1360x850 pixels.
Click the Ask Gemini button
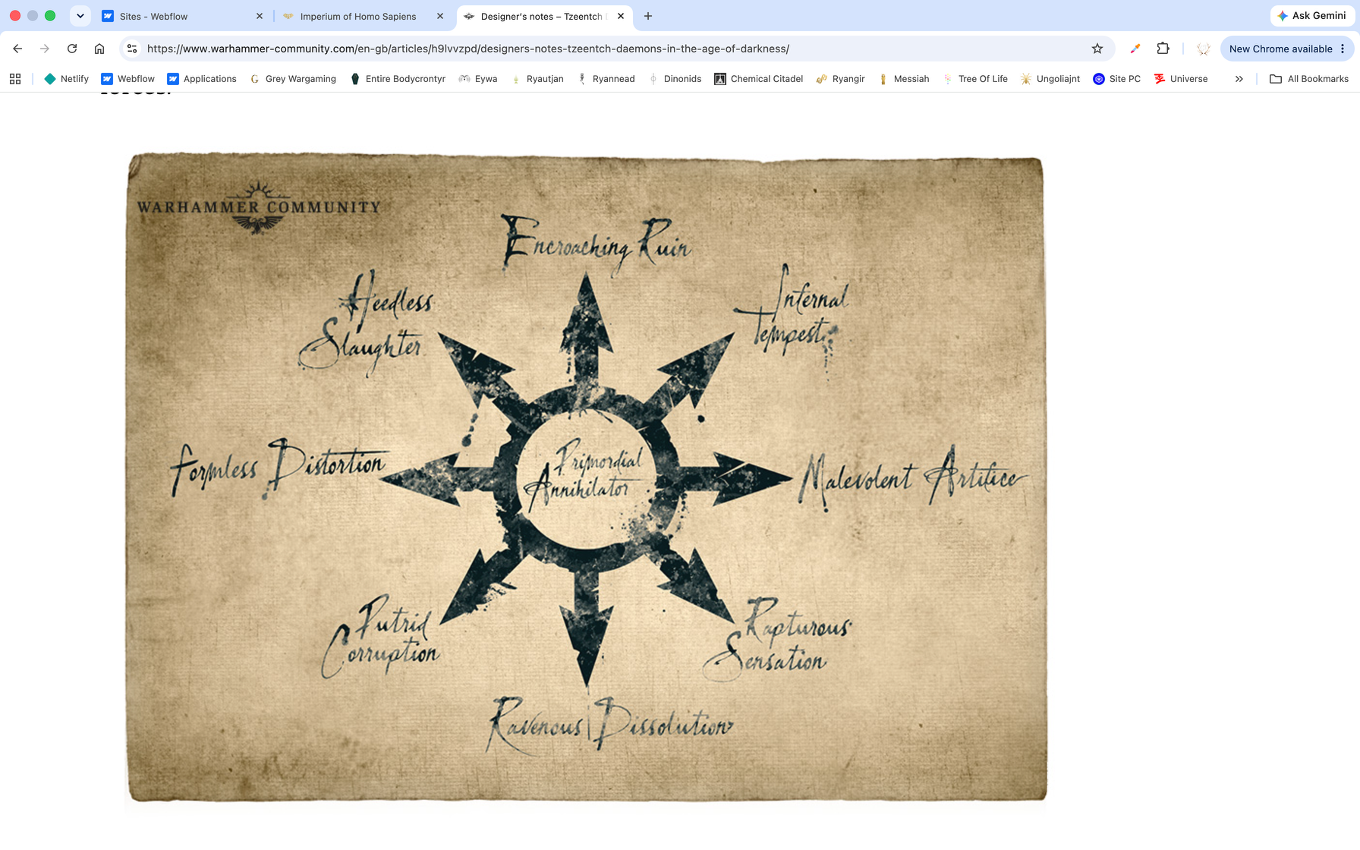1312,16
